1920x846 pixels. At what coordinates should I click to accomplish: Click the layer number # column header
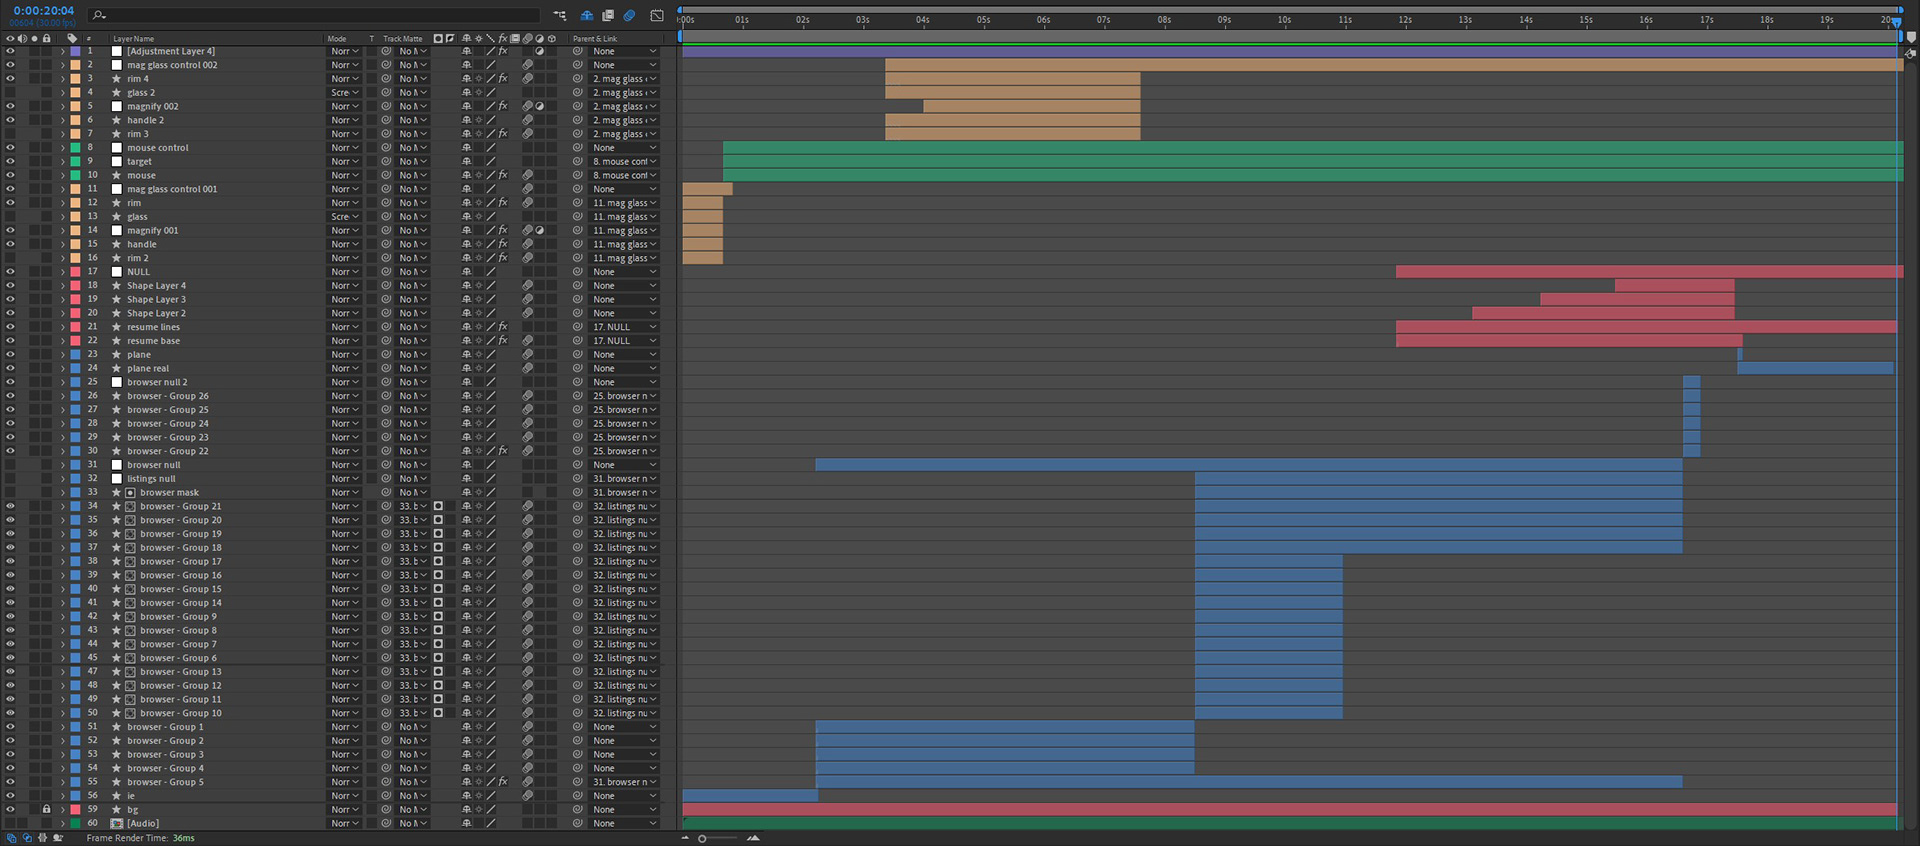coord(88,39)
